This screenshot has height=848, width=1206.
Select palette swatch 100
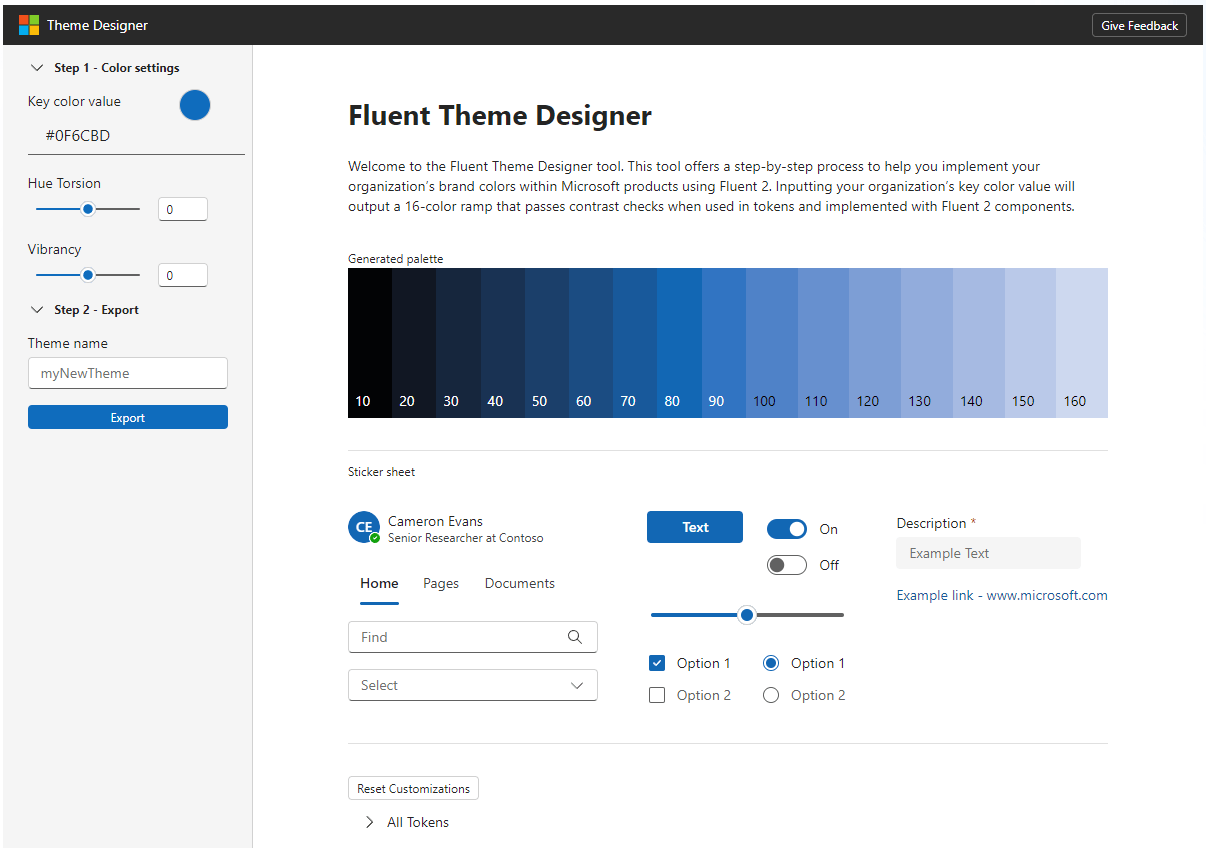coord(772,343)
